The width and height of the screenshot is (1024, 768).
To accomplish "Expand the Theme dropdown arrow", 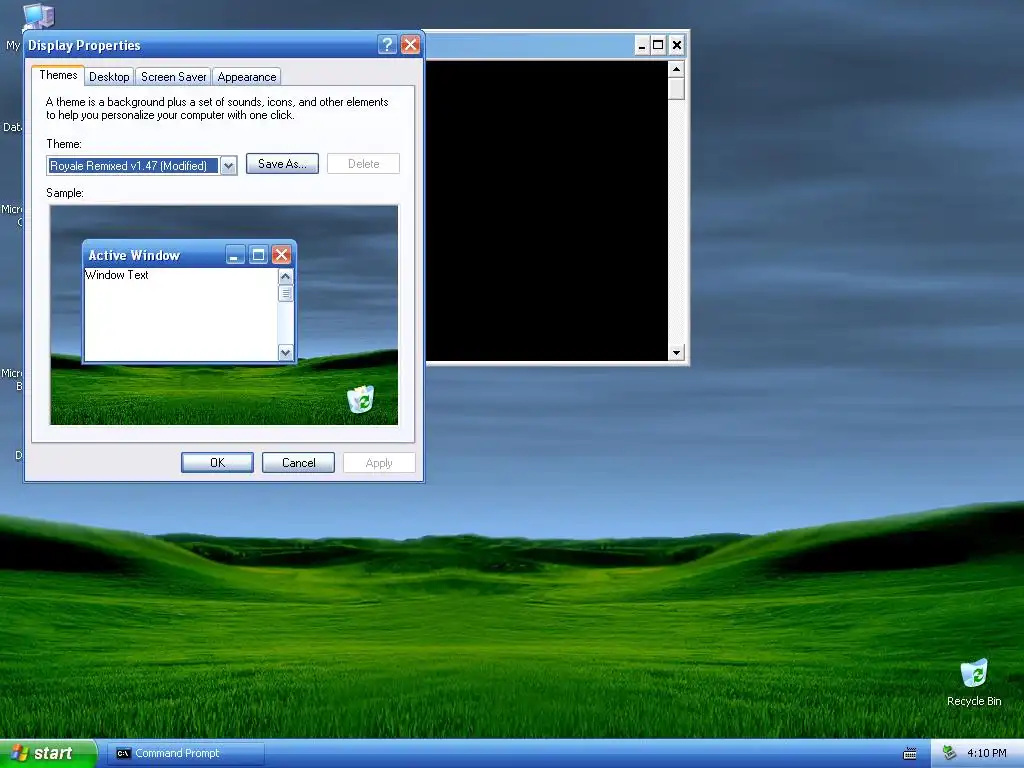I will [229, 166].
